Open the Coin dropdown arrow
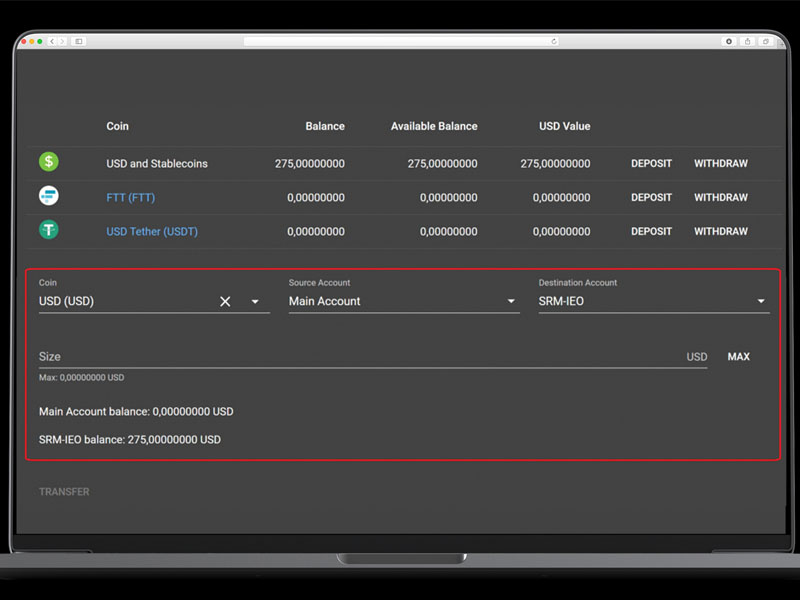 coord(255,302)
